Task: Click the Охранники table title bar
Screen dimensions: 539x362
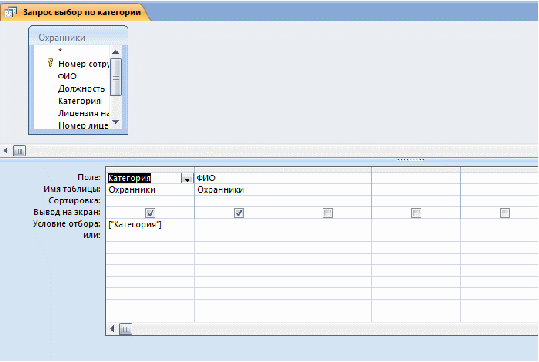Action: (x=78, y=37)
